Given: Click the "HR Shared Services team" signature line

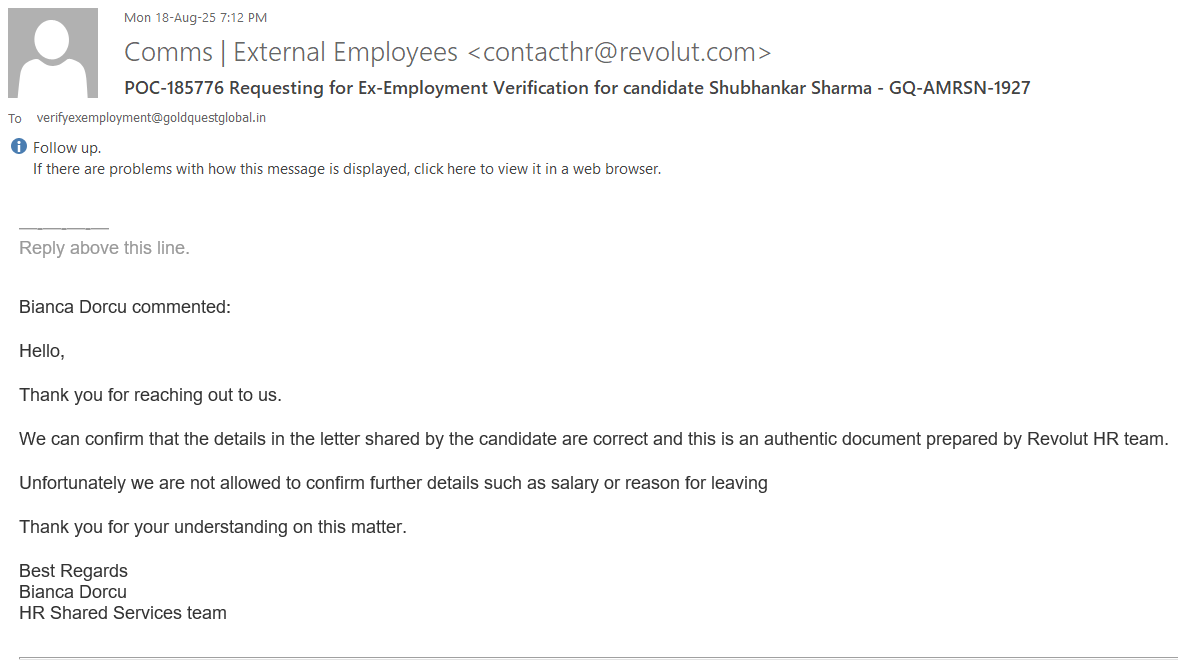Looking at the screenshot, I should point(123,613).
